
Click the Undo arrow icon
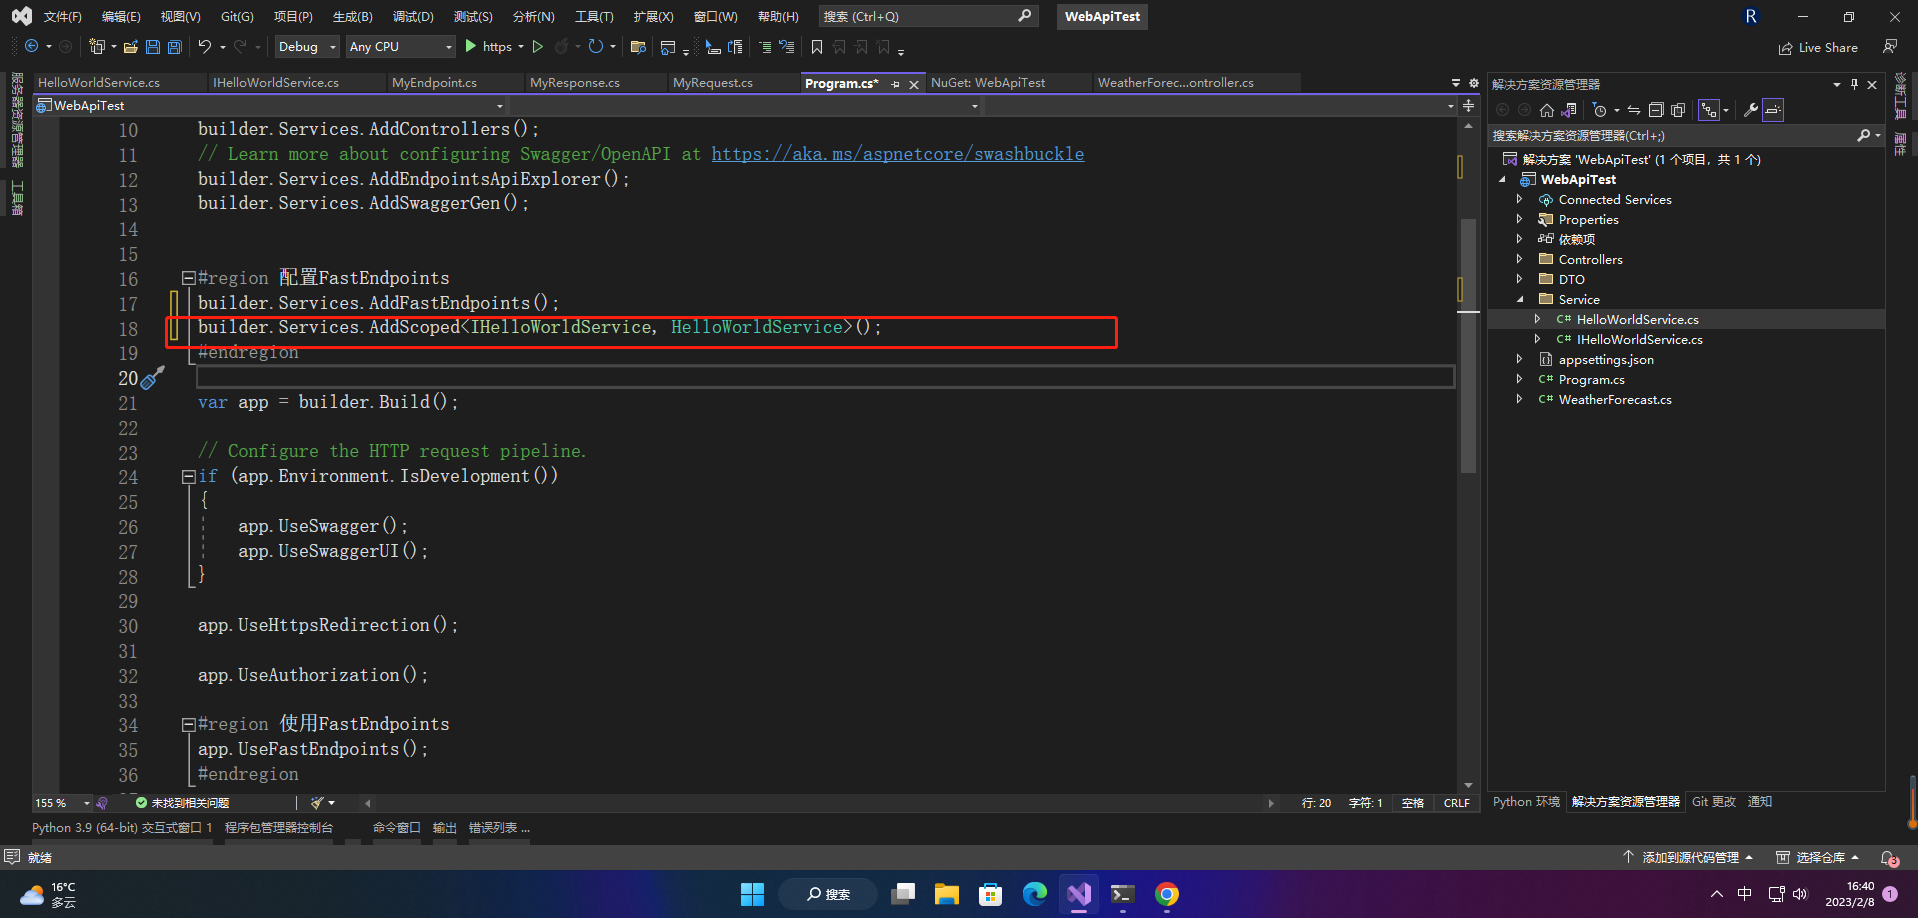pos(205,47)
